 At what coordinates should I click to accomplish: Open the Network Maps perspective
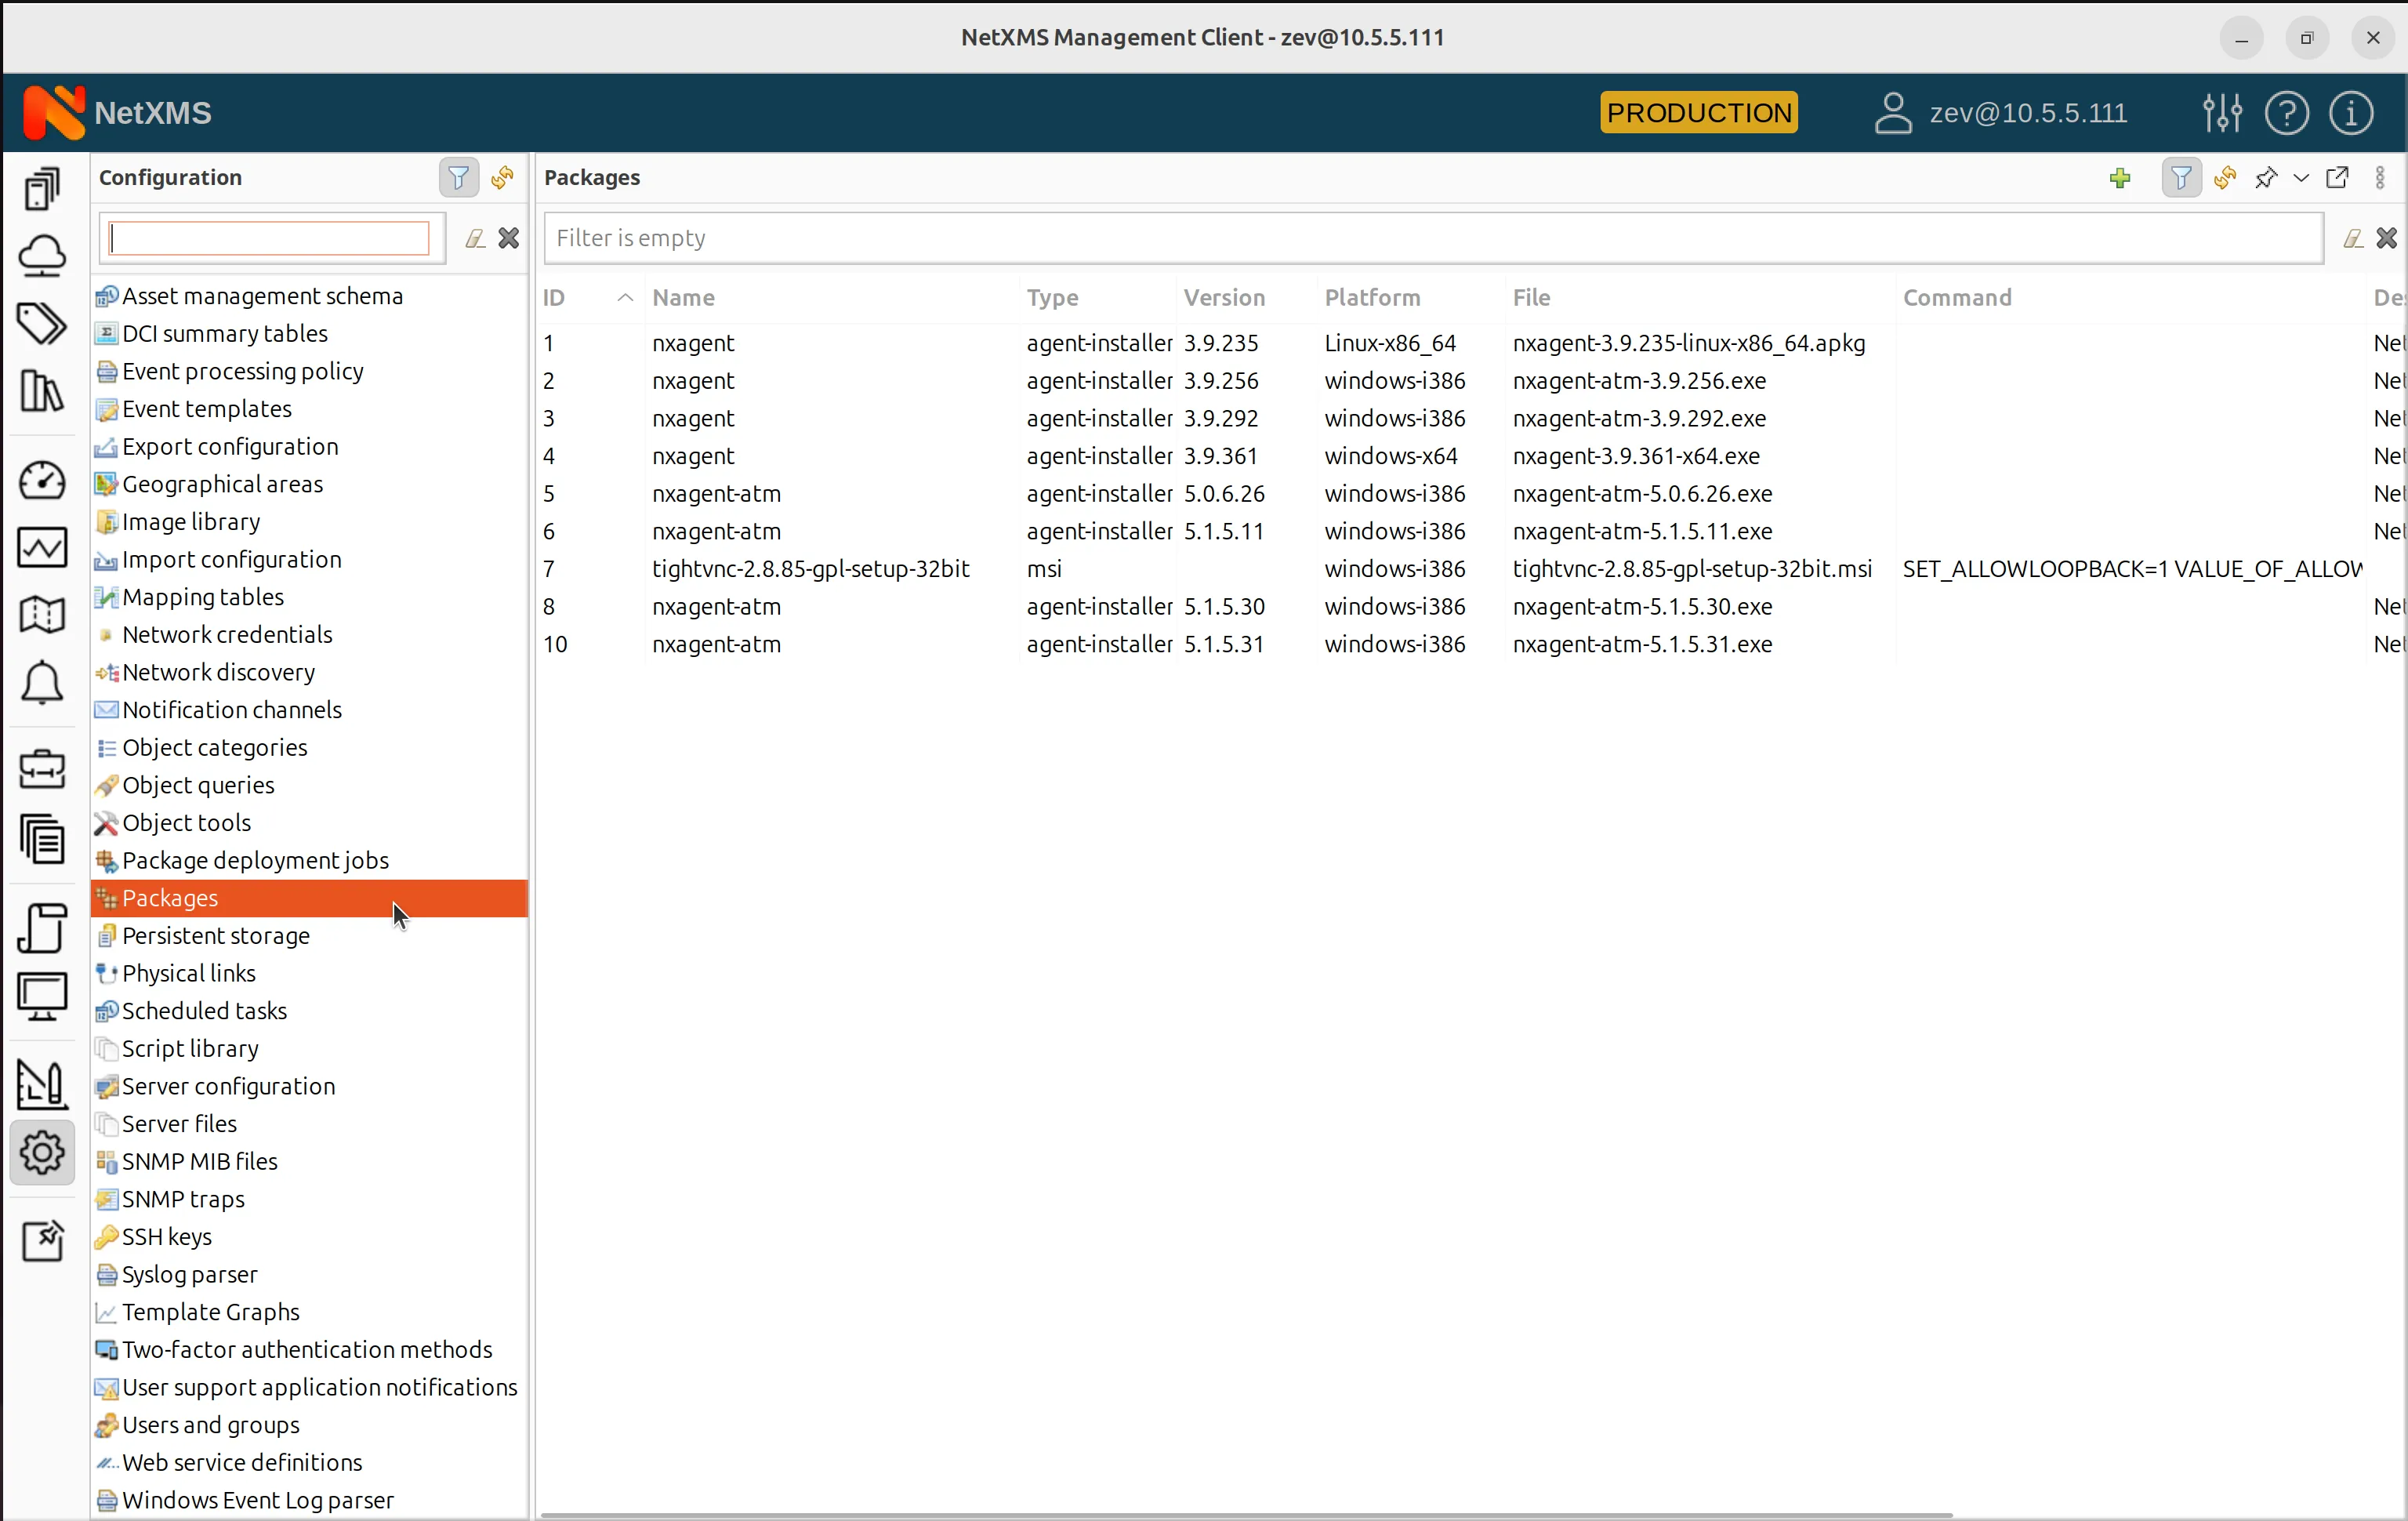pos(42,614)
